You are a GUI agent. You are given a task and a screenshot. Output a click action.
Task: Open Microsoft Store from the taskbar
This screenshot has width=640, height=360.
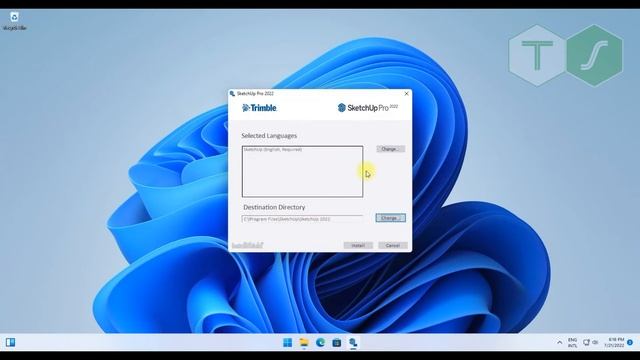click(337, 342)
